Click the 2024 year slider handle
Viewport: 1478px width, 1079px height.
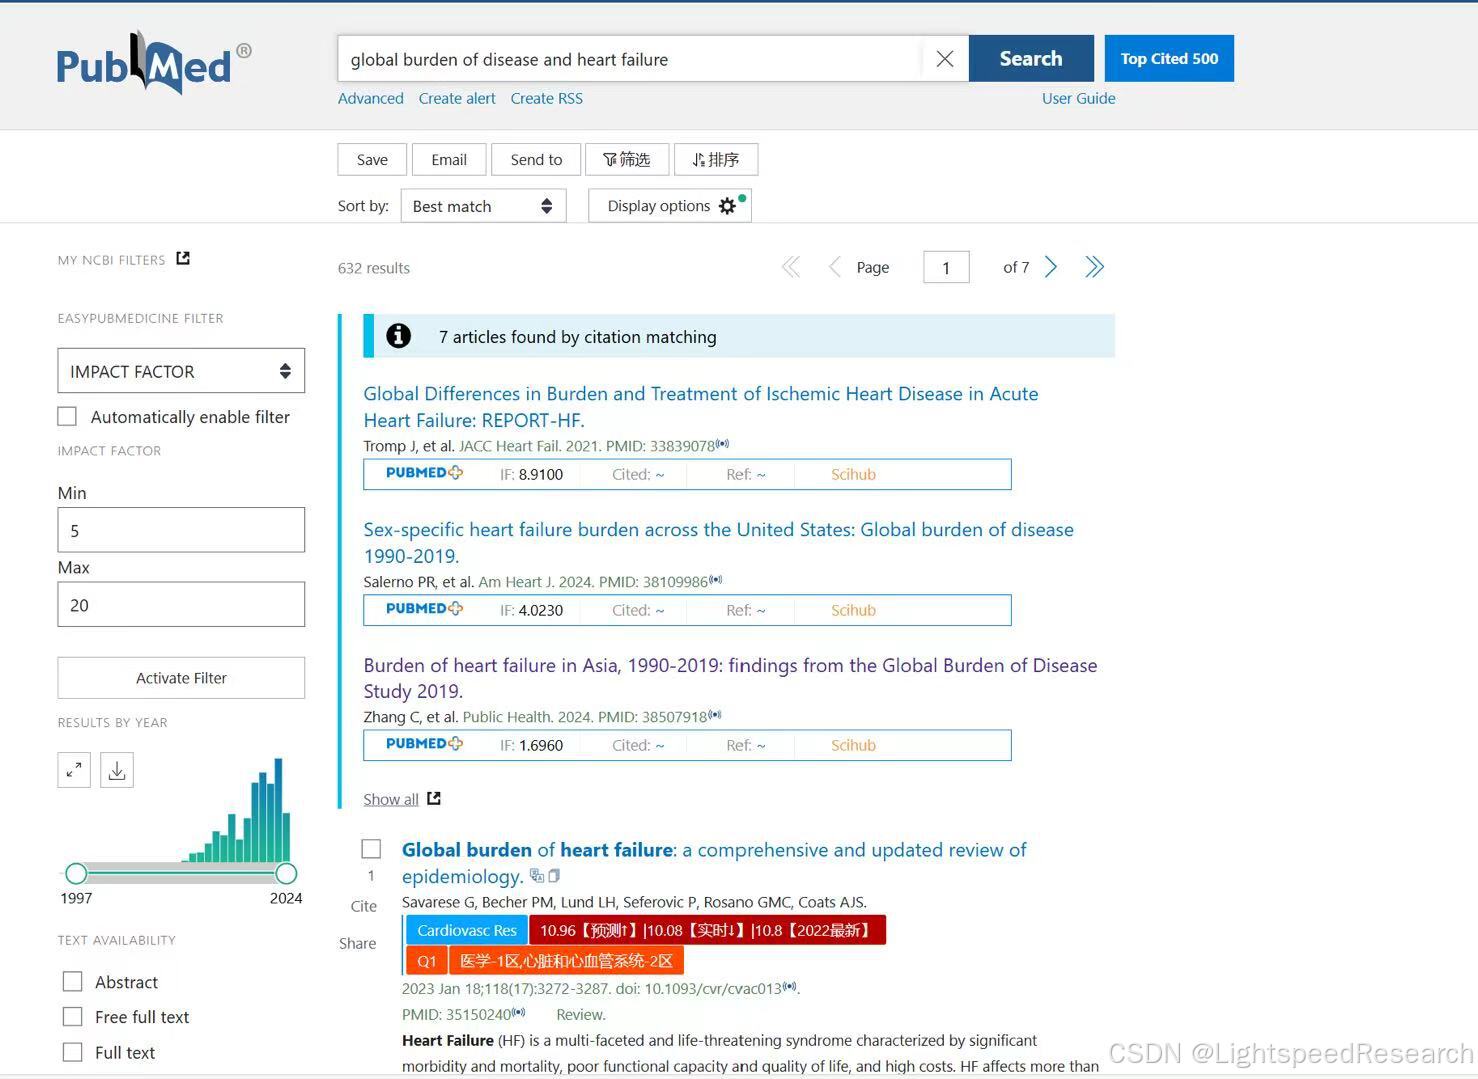(x=286, y=874)
